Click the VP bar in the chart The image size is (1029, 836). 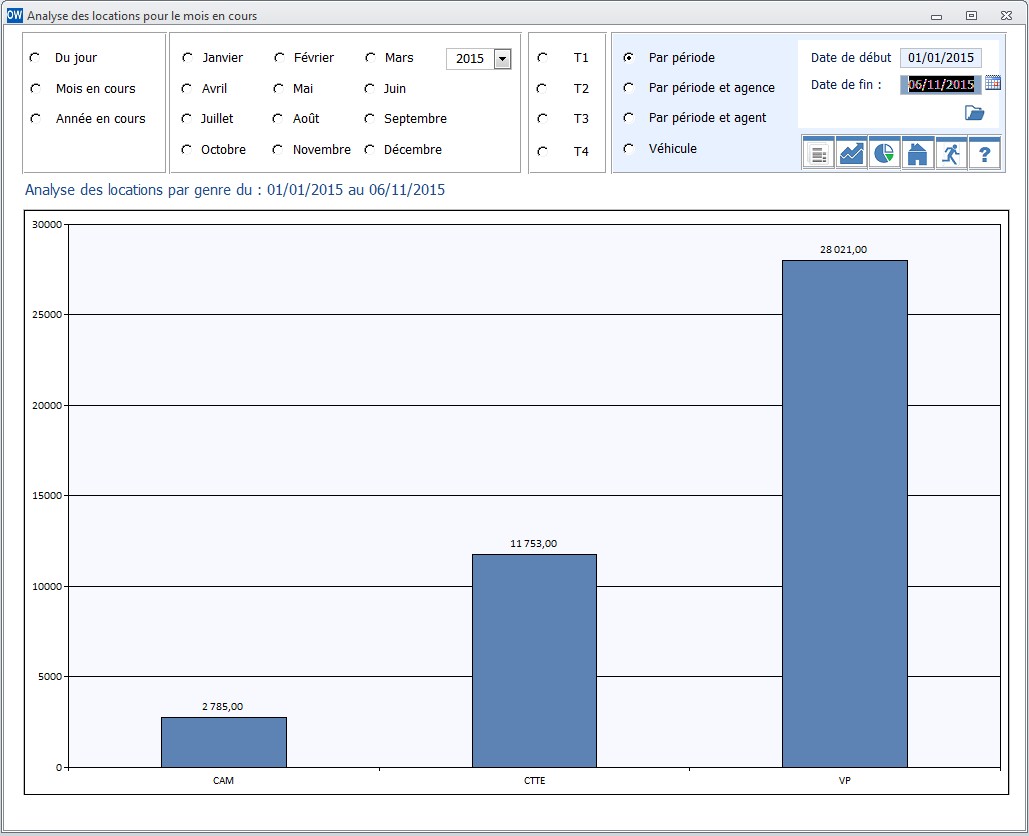pos(845,514)
